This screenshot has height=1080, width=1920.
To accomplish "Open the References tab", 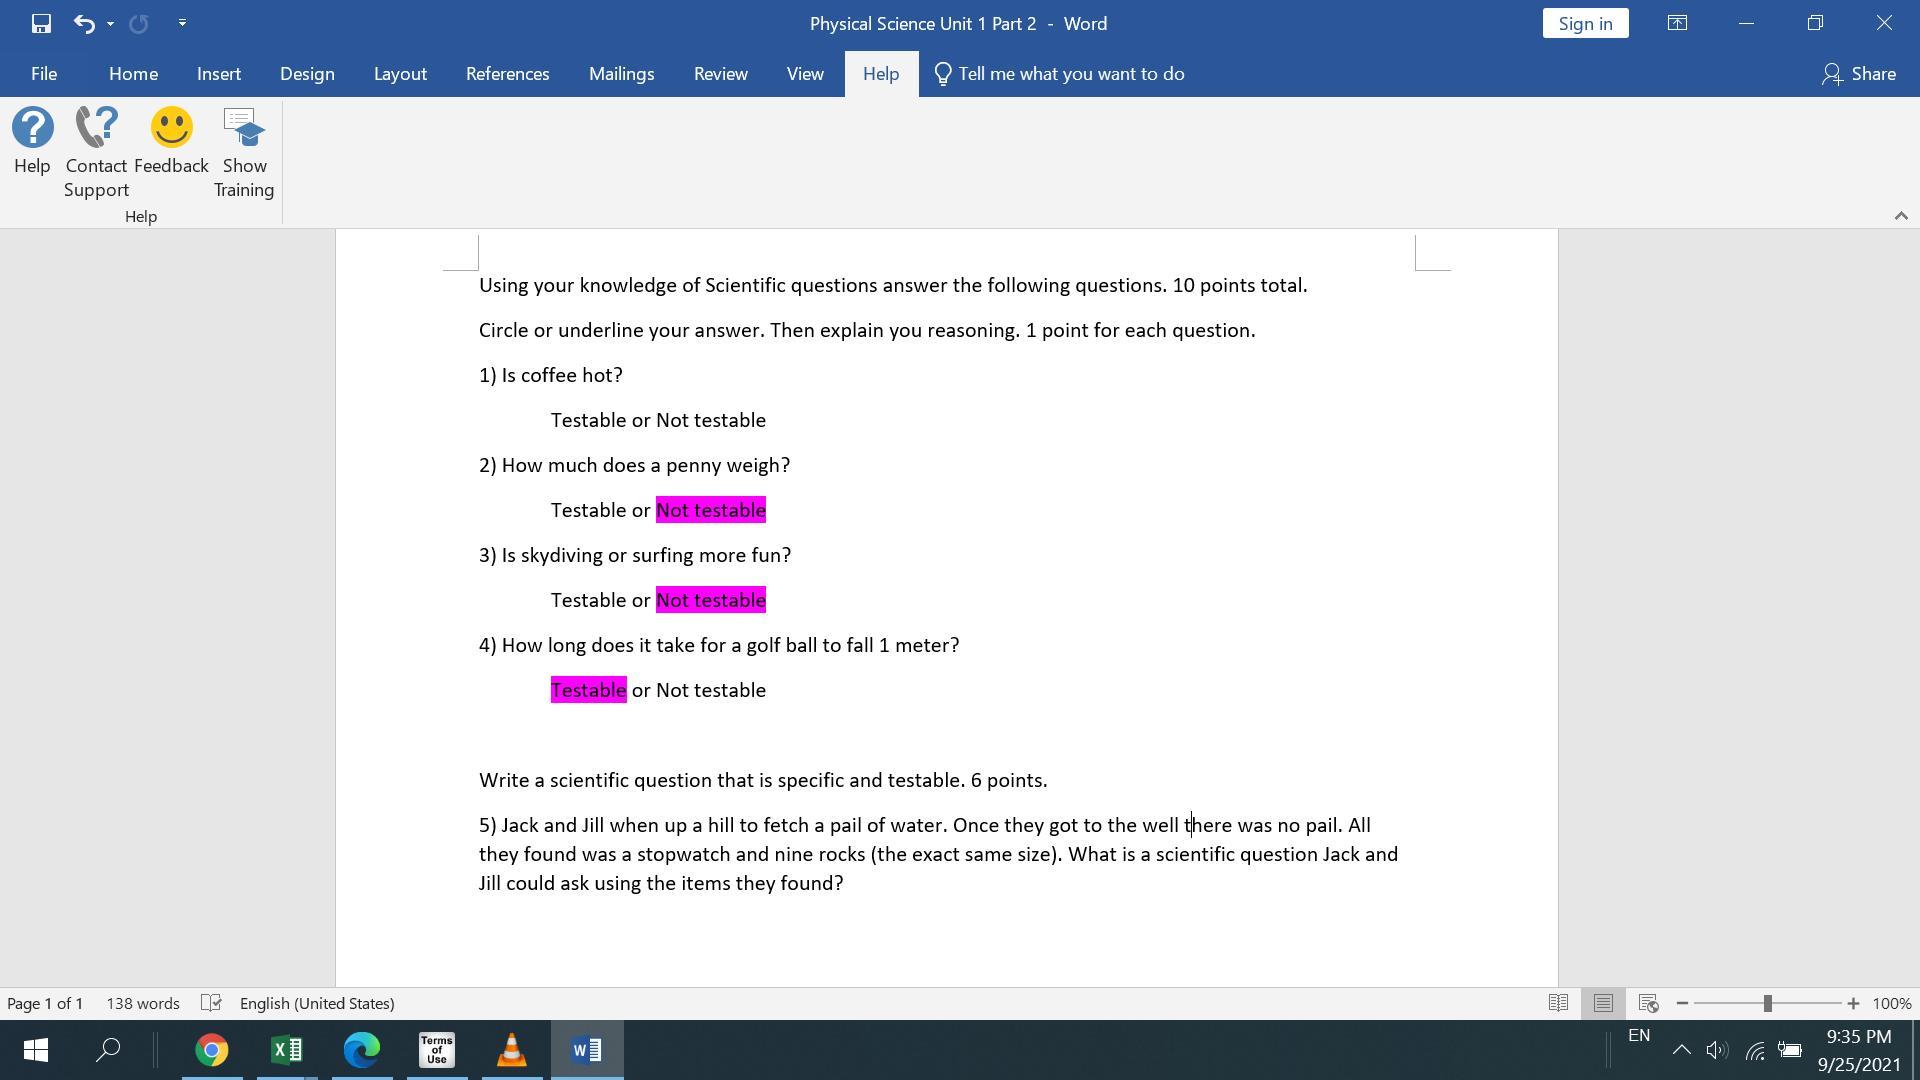I will [507, 74].
